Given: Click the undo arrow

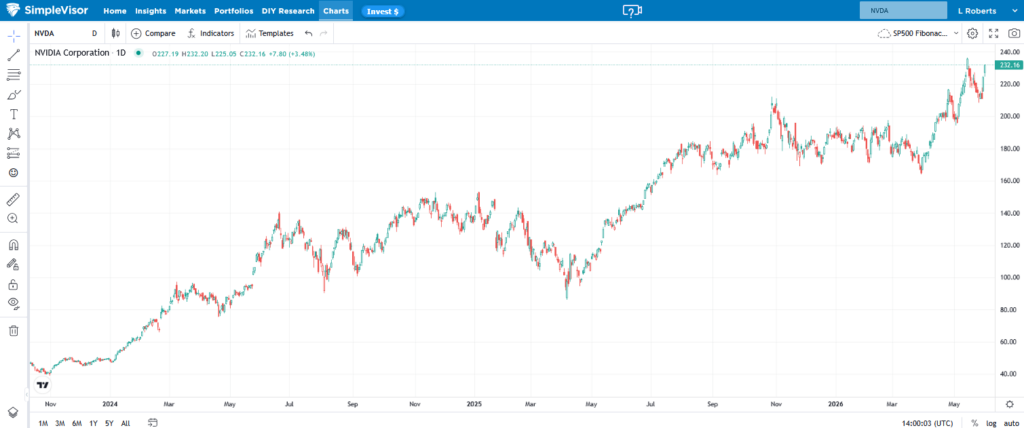Looking at the screenshot, I should 308,33.
